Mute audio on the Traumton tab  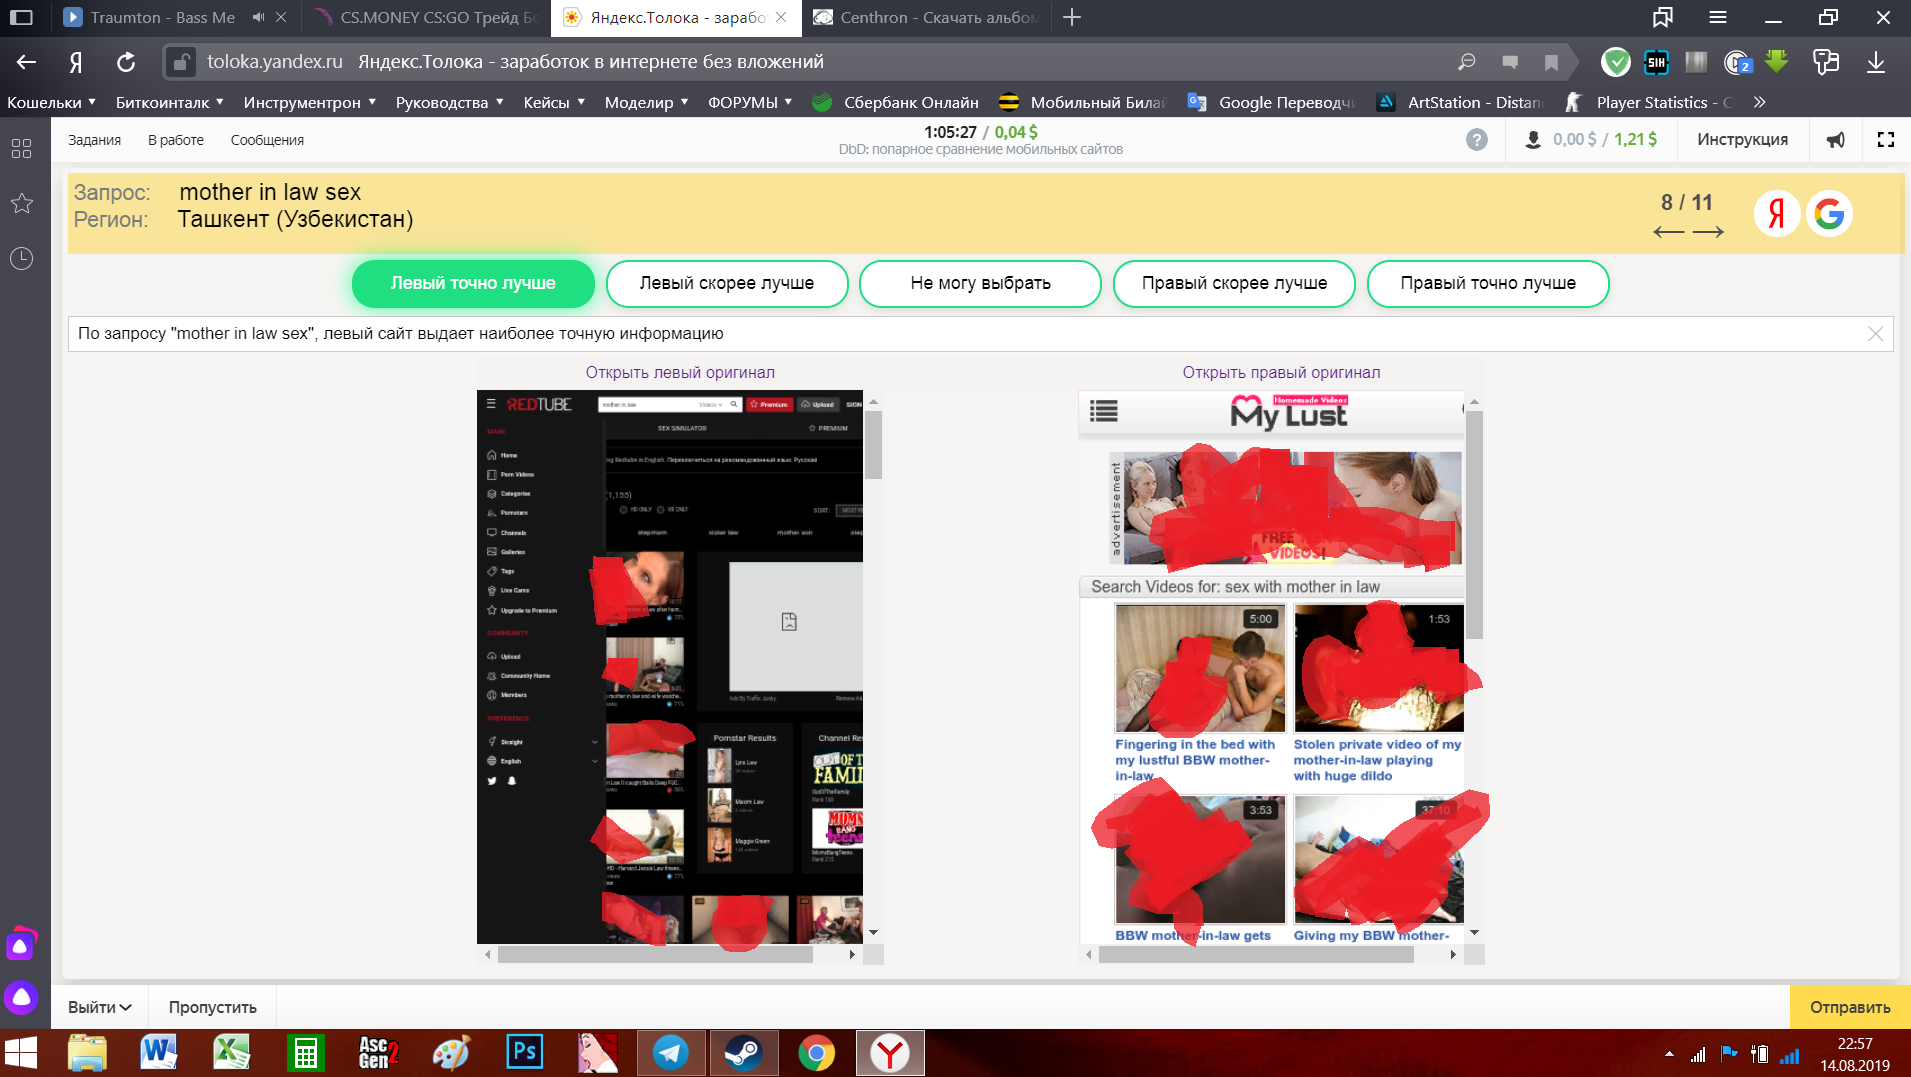[x=258, y=17]
